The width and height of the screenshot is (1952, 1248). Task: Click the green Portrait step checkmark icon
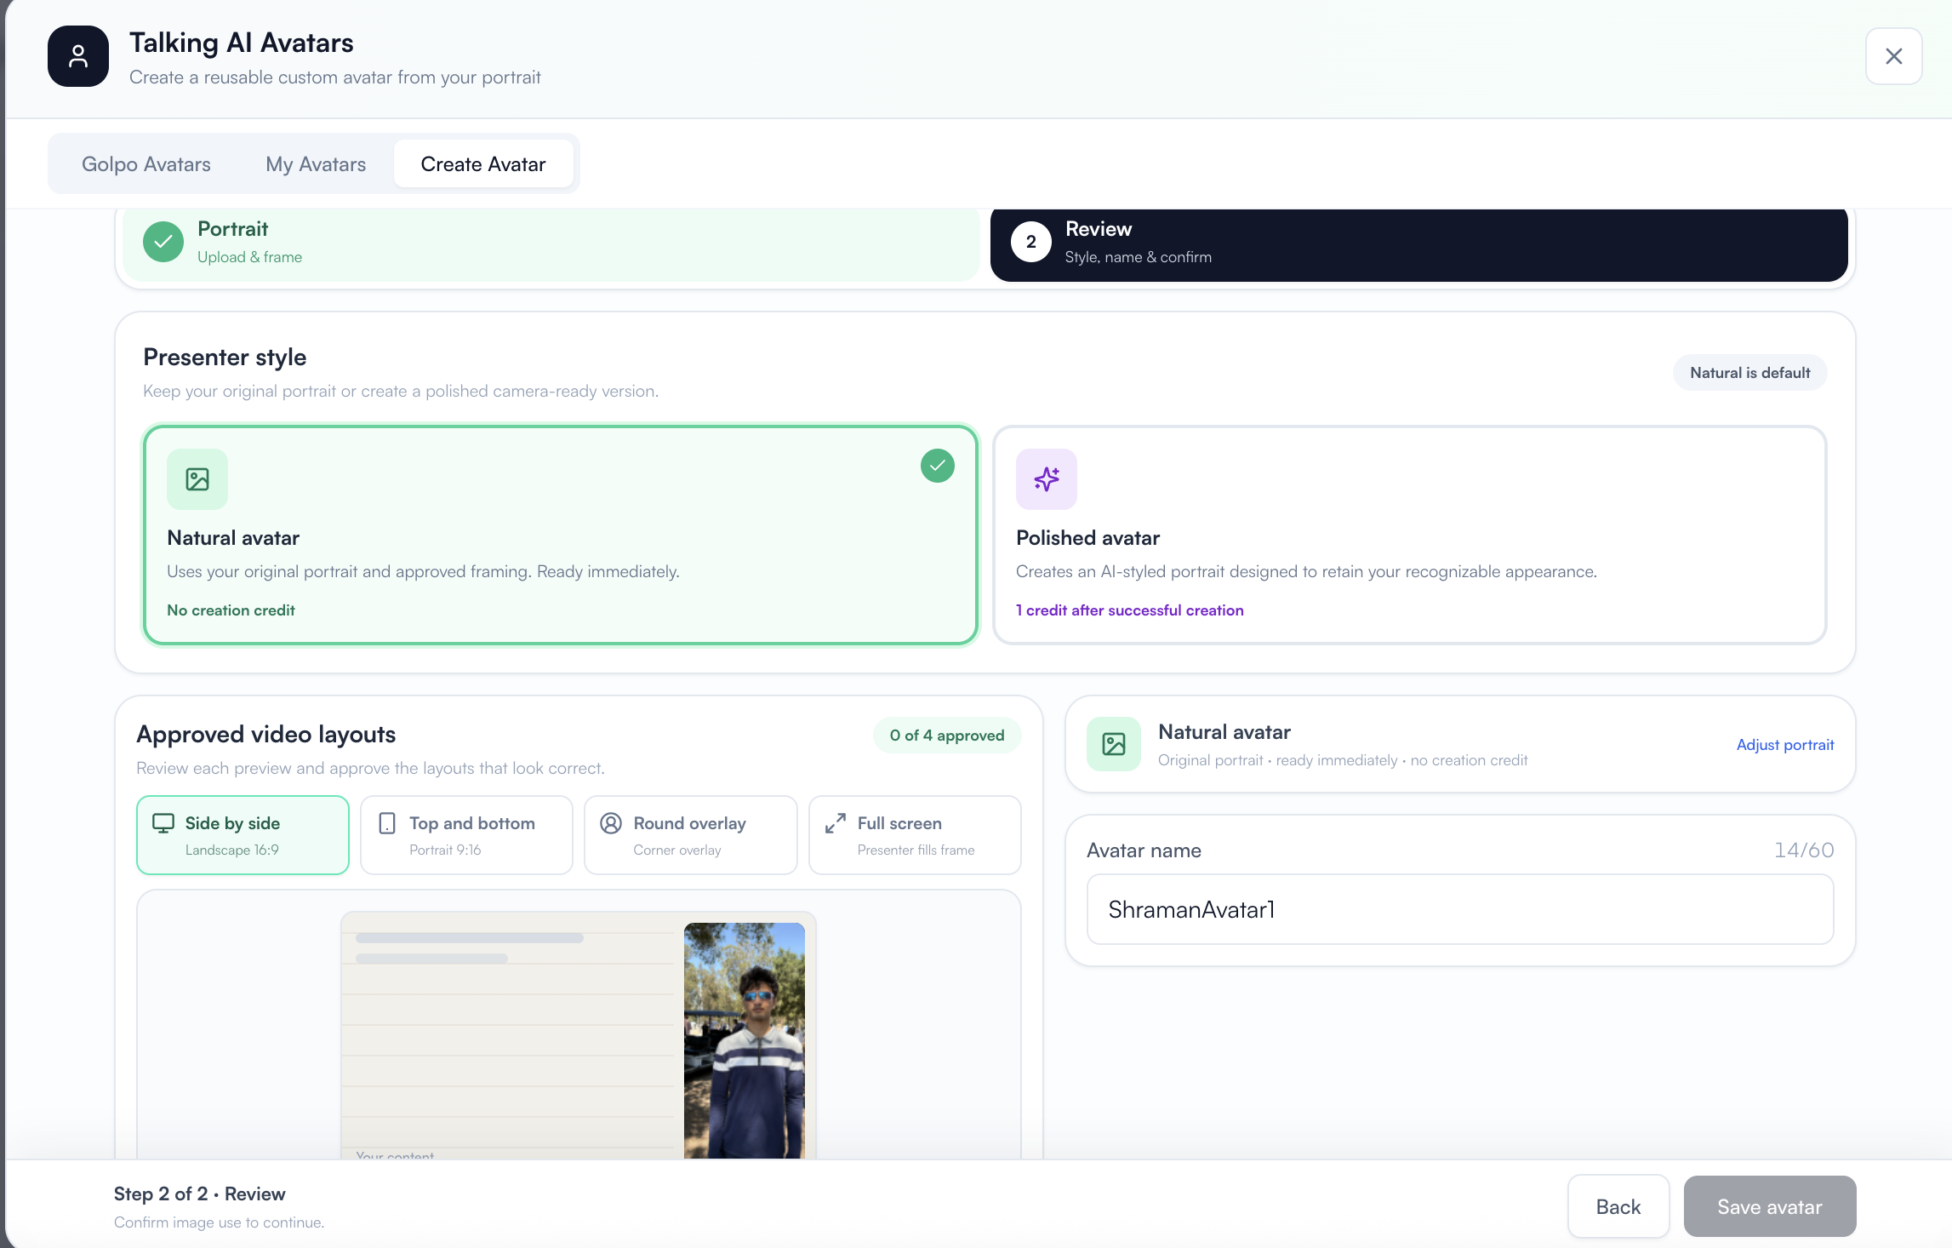point(163,242)
